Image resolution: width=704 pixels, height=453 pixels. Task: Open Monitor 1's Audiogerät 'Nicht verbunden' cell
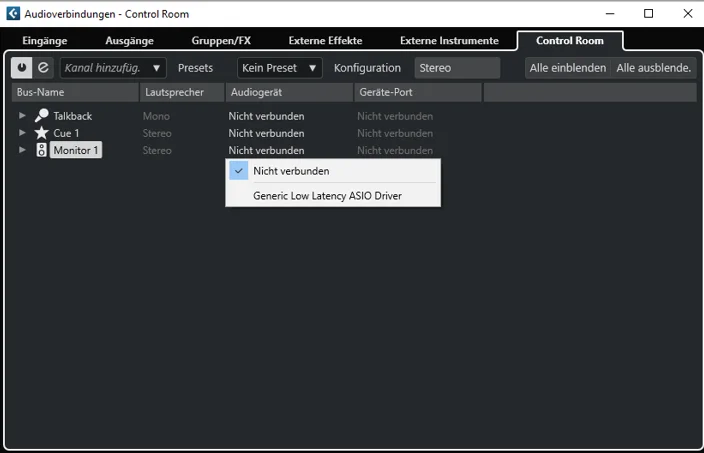point(266,150)
